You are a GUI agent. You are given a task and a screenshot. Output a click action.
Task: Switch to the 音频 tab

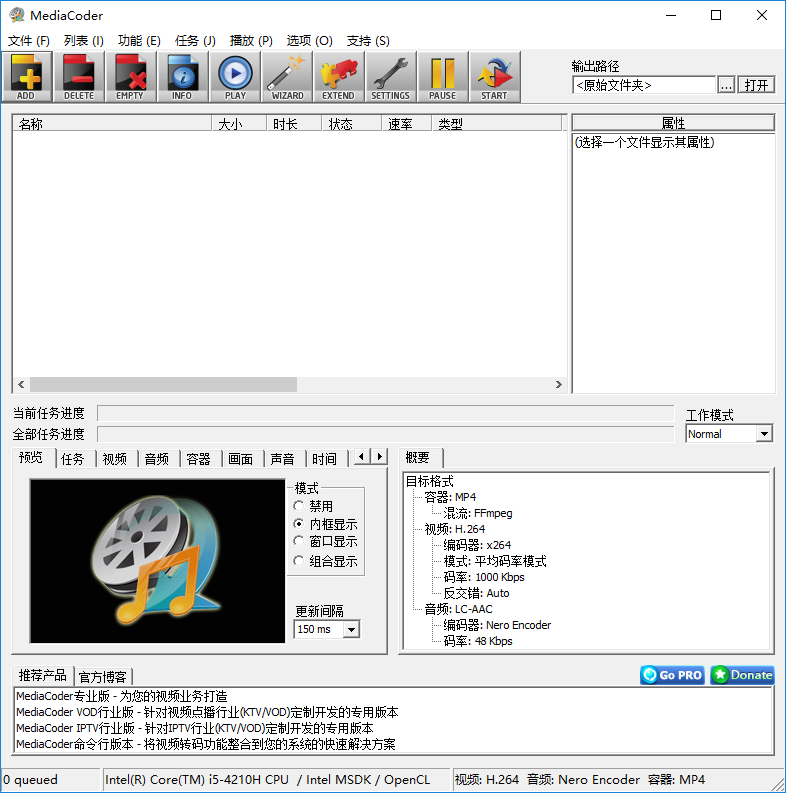pos(157,459)
